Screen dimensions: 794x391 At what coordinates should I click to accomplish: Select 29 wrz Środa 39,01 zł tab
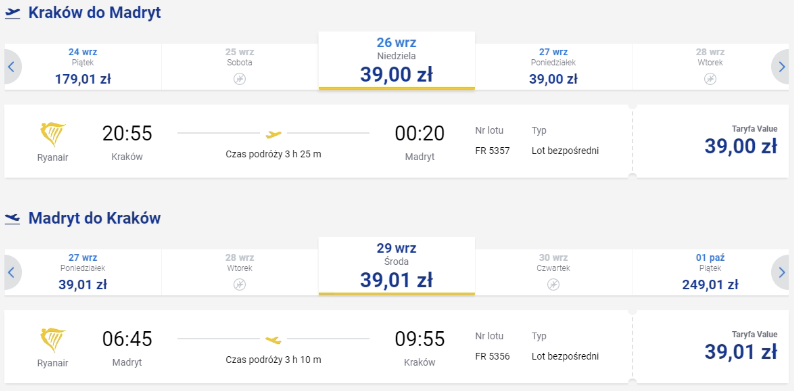(x=396, y=266)
